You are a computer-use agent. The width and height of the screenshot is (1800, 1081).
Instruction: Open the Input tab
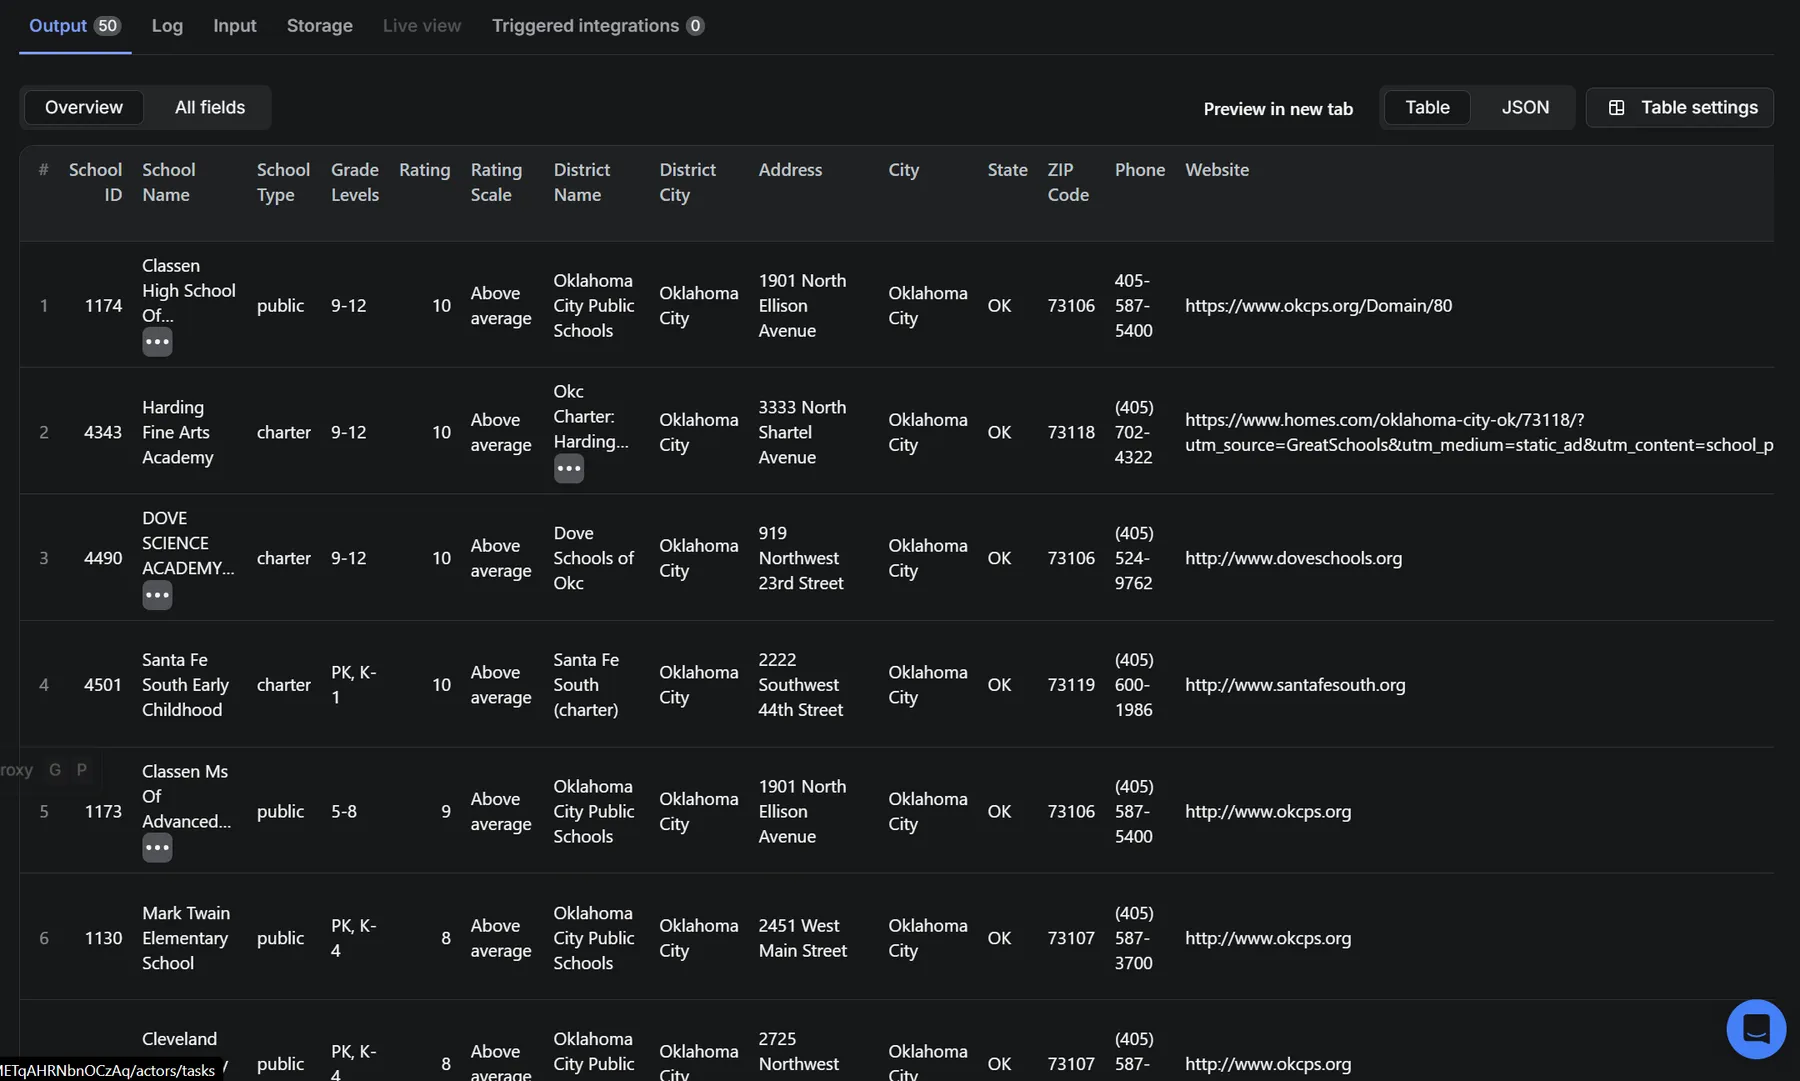(x=234, y=26)
